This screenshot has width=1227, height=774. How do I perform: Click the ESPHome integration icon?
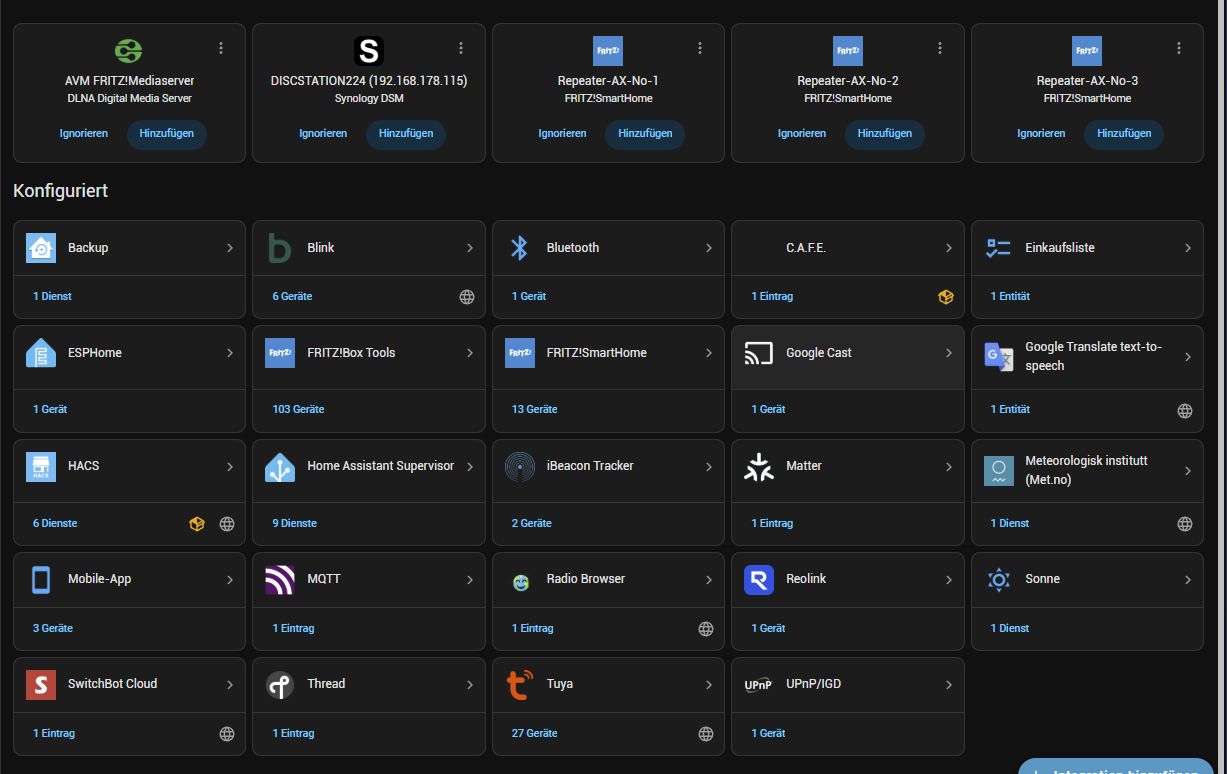point(41,353)
